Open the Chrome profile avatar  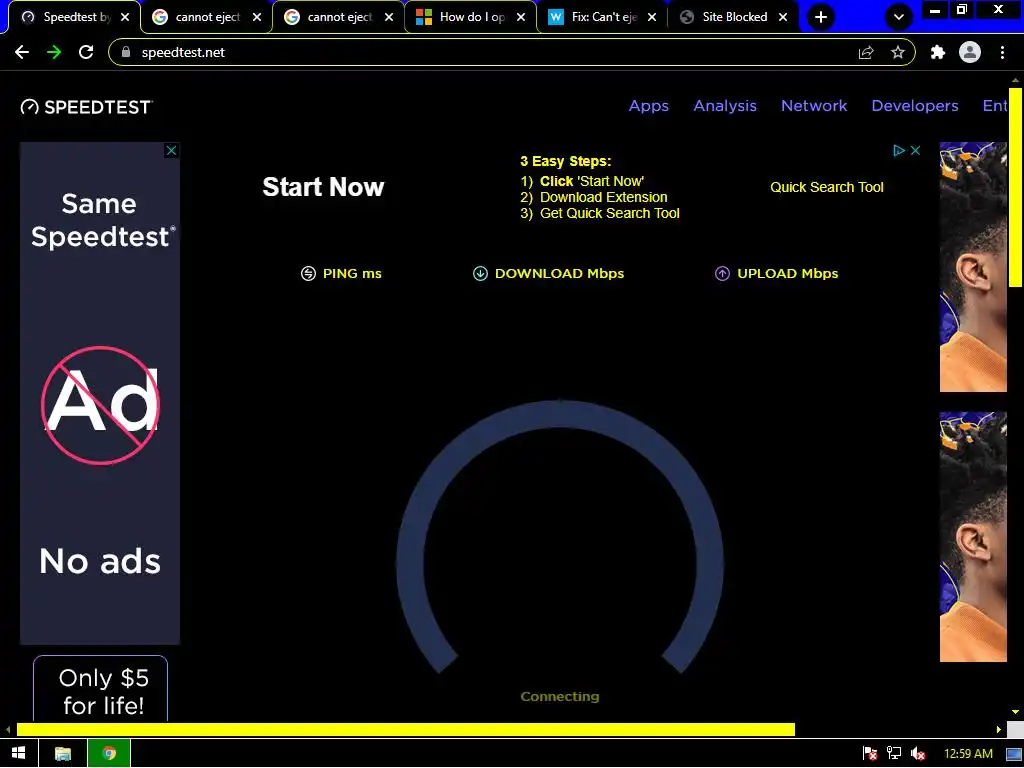tap(970, 52)
